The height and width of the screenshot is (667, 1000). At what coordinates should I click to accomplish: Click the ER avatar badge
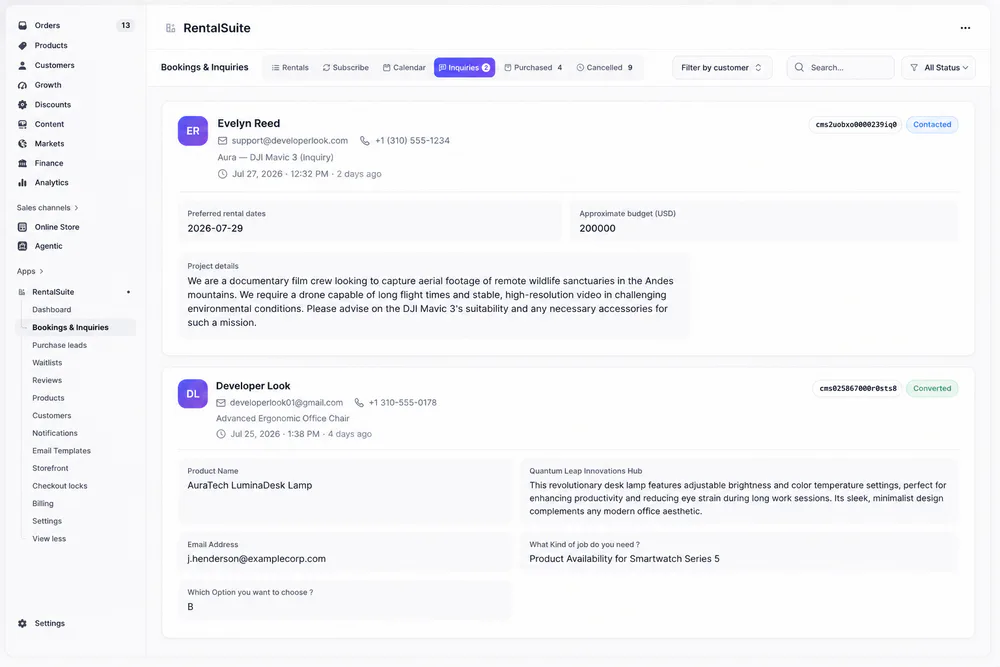[193, 131]
